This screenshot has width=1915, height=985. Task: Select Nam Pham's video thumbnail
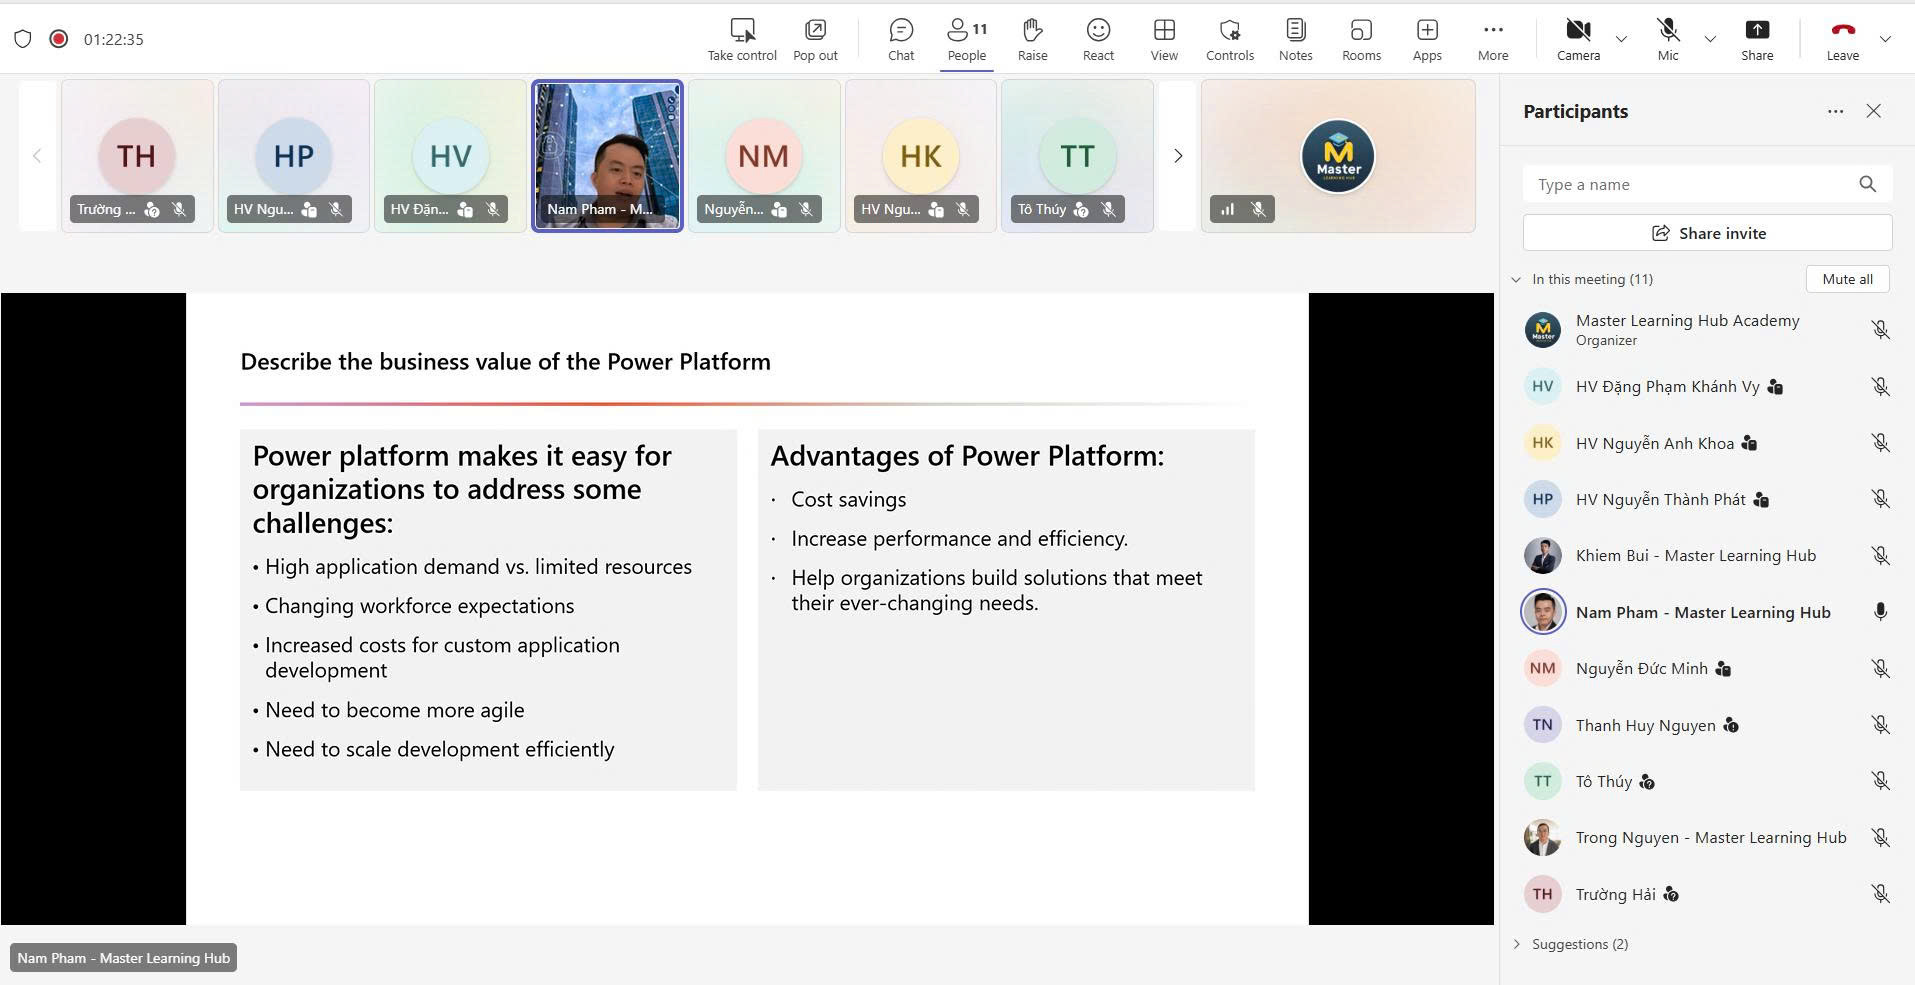[607, 155]
